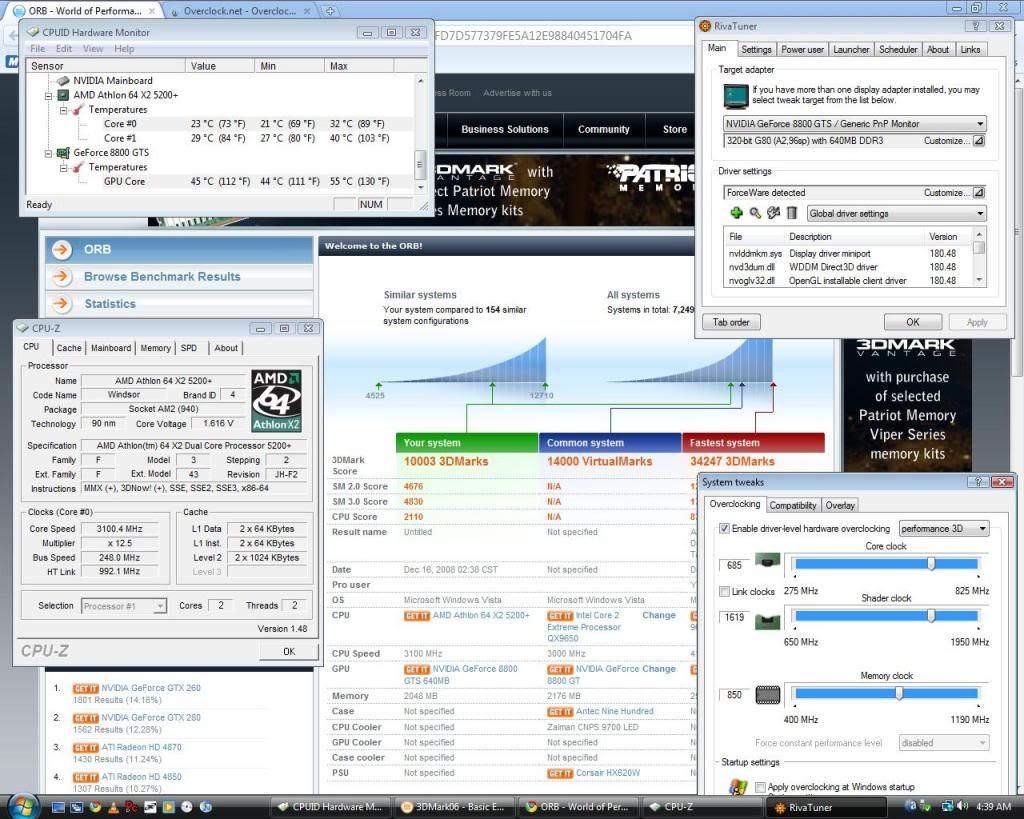Image resolution: width=1024 pixels, height=819 pixels.
Task: Click the Chrome icon in quick launch bar
Action: [x=95, y=807]
